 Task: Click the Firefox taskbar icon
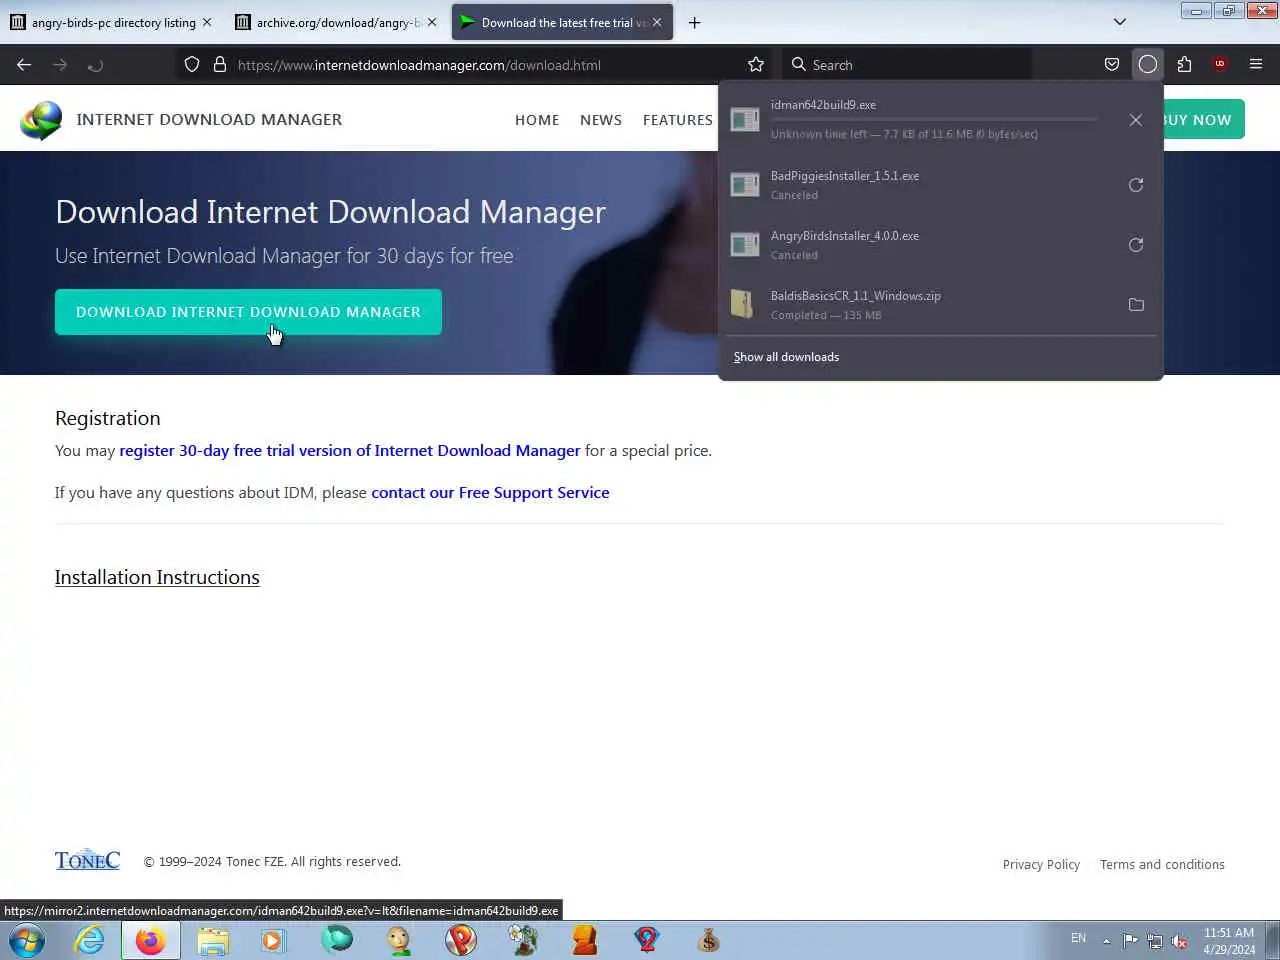point(151,940)
